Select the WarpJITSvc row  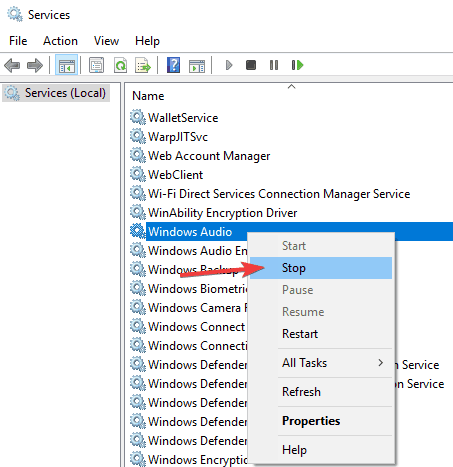[x=178, y=137]
